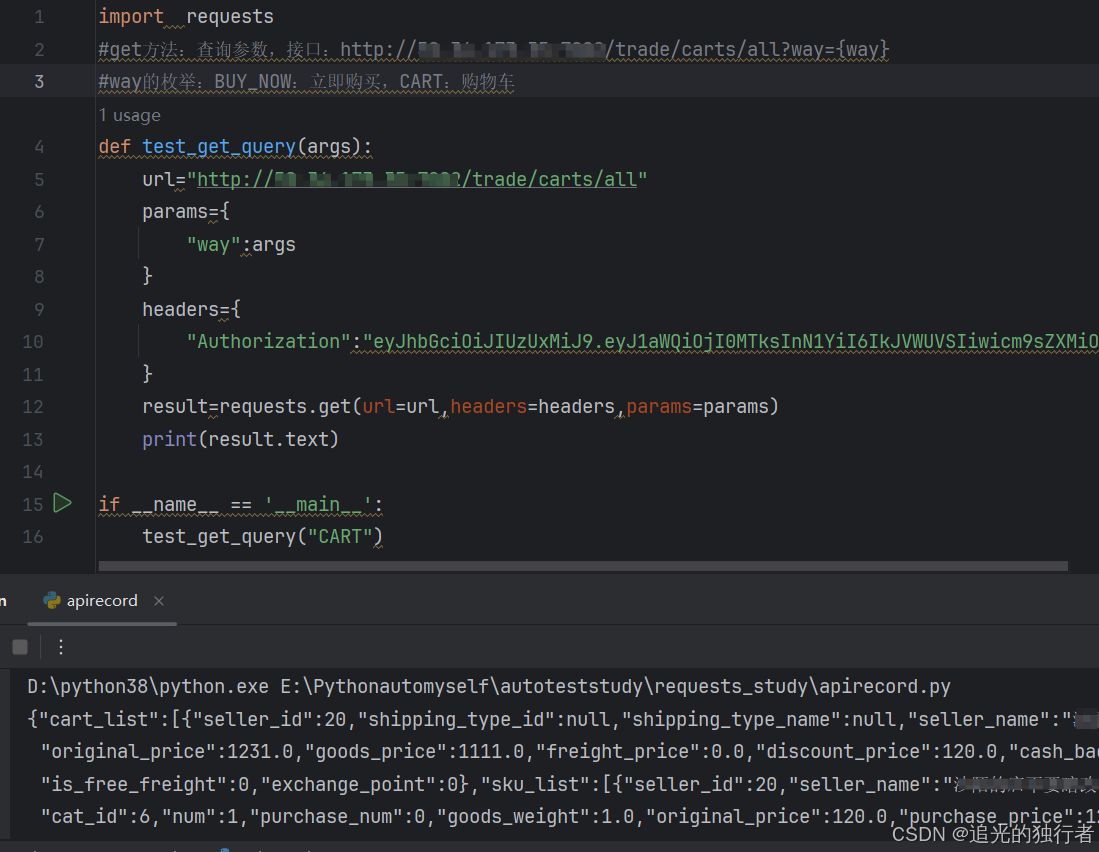Click the 'Authorization' key inside headers
The width and height of the screenshot is (1099, 852).
tap(265, 341)
